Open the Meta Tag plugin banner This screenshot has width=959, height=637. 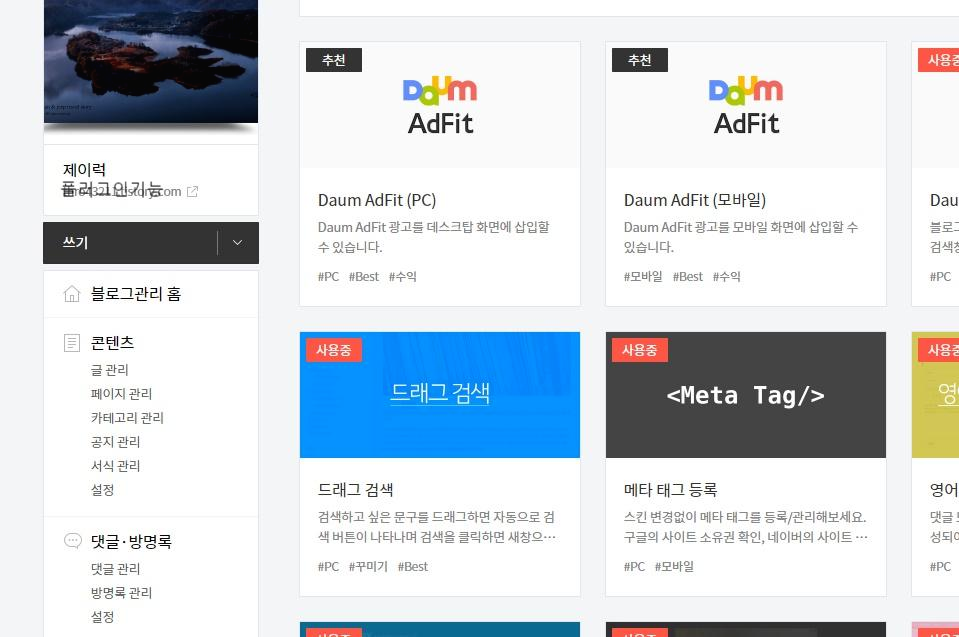tap(746, 395)
